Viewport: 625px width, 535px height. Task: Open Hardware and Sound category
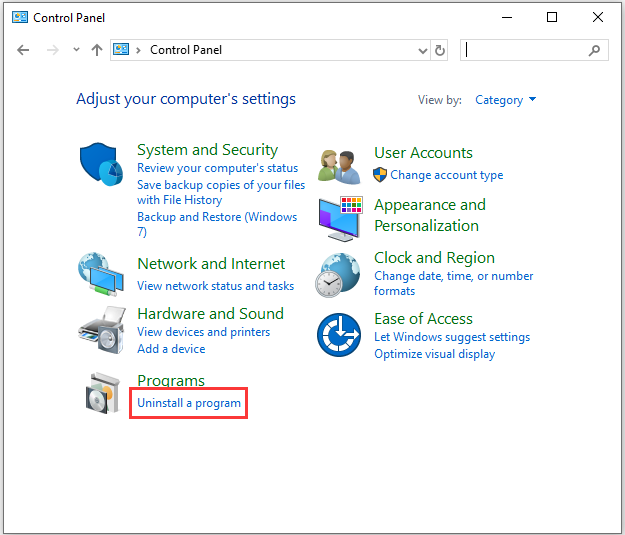tap(210, 314)
